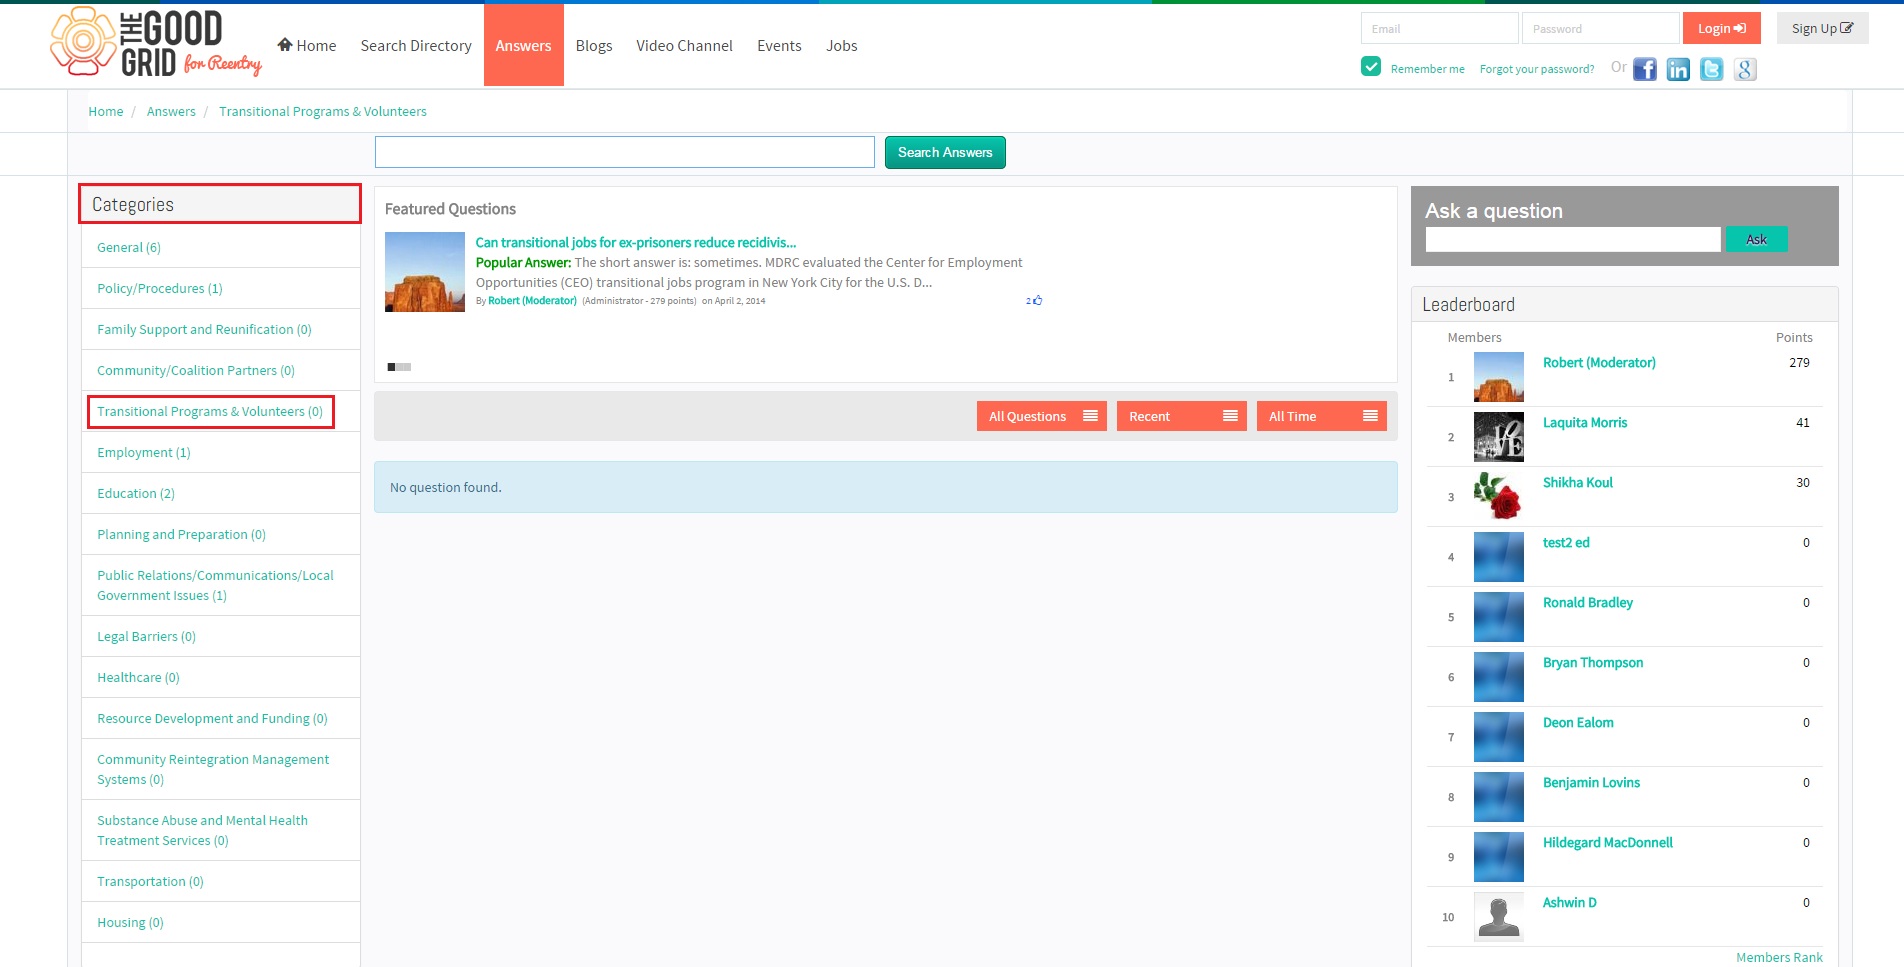Click Ashwin D's silhouette avatar
This screenshot has width=1904, height=967.
coord(1499,917)
